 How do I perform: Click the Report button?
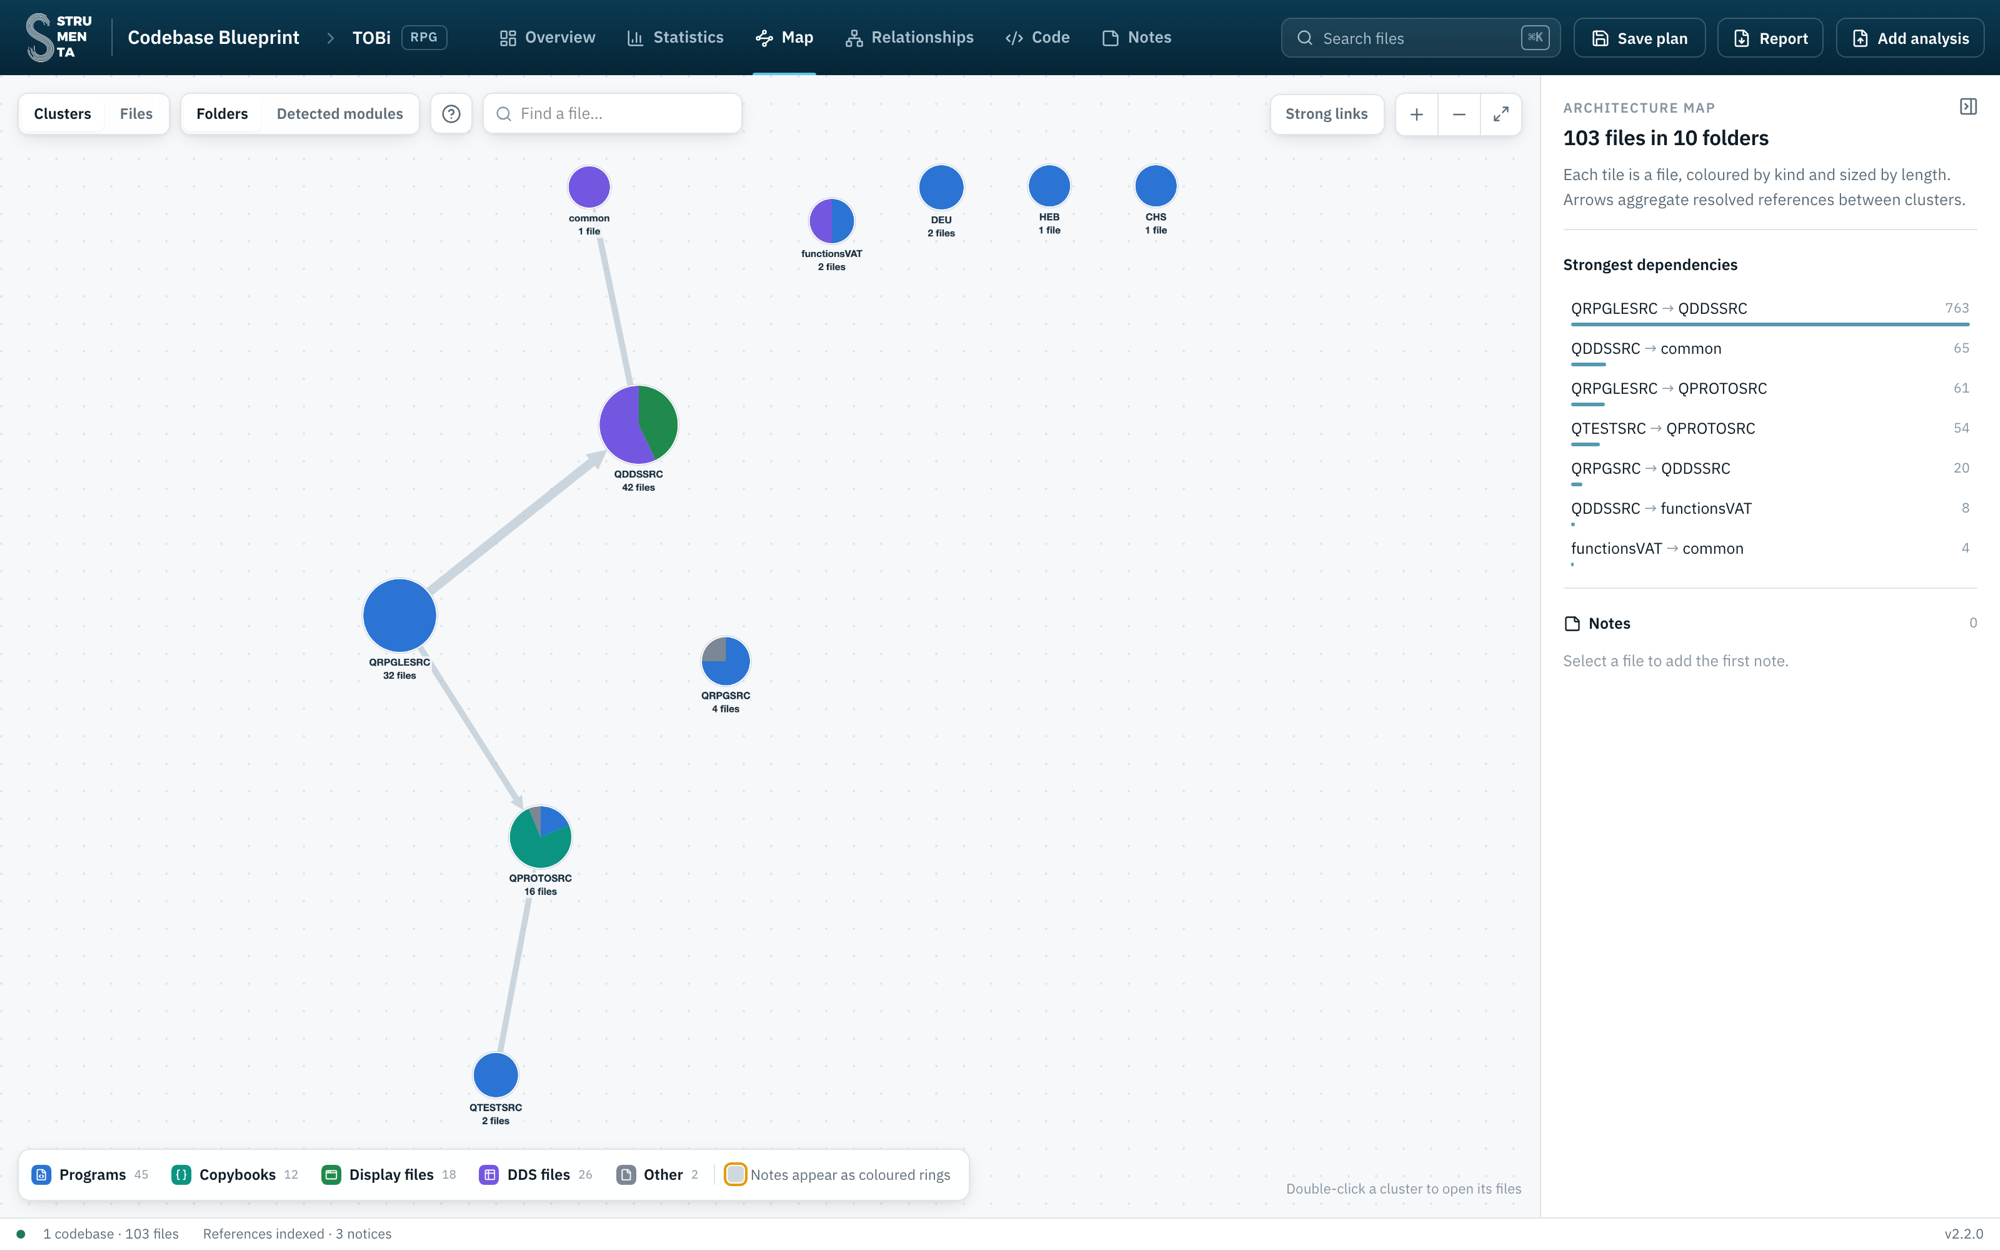[1770, 38]
